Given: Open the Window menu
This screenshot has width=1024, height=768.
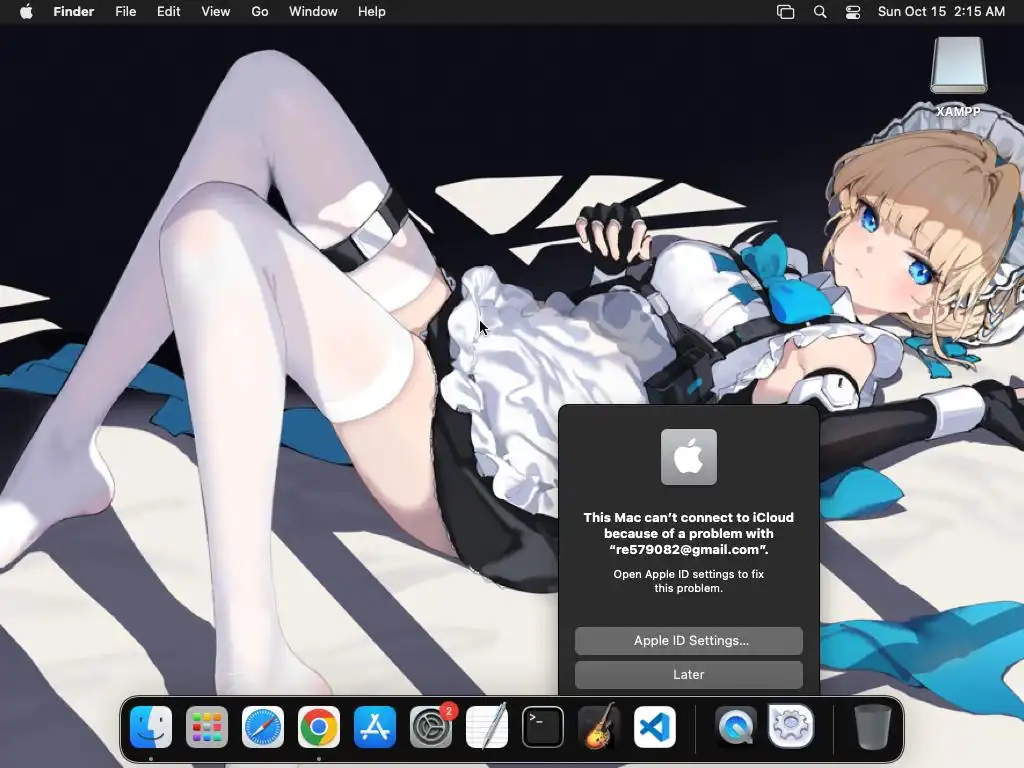Looking at the screenshot, I should coord(313,12).
